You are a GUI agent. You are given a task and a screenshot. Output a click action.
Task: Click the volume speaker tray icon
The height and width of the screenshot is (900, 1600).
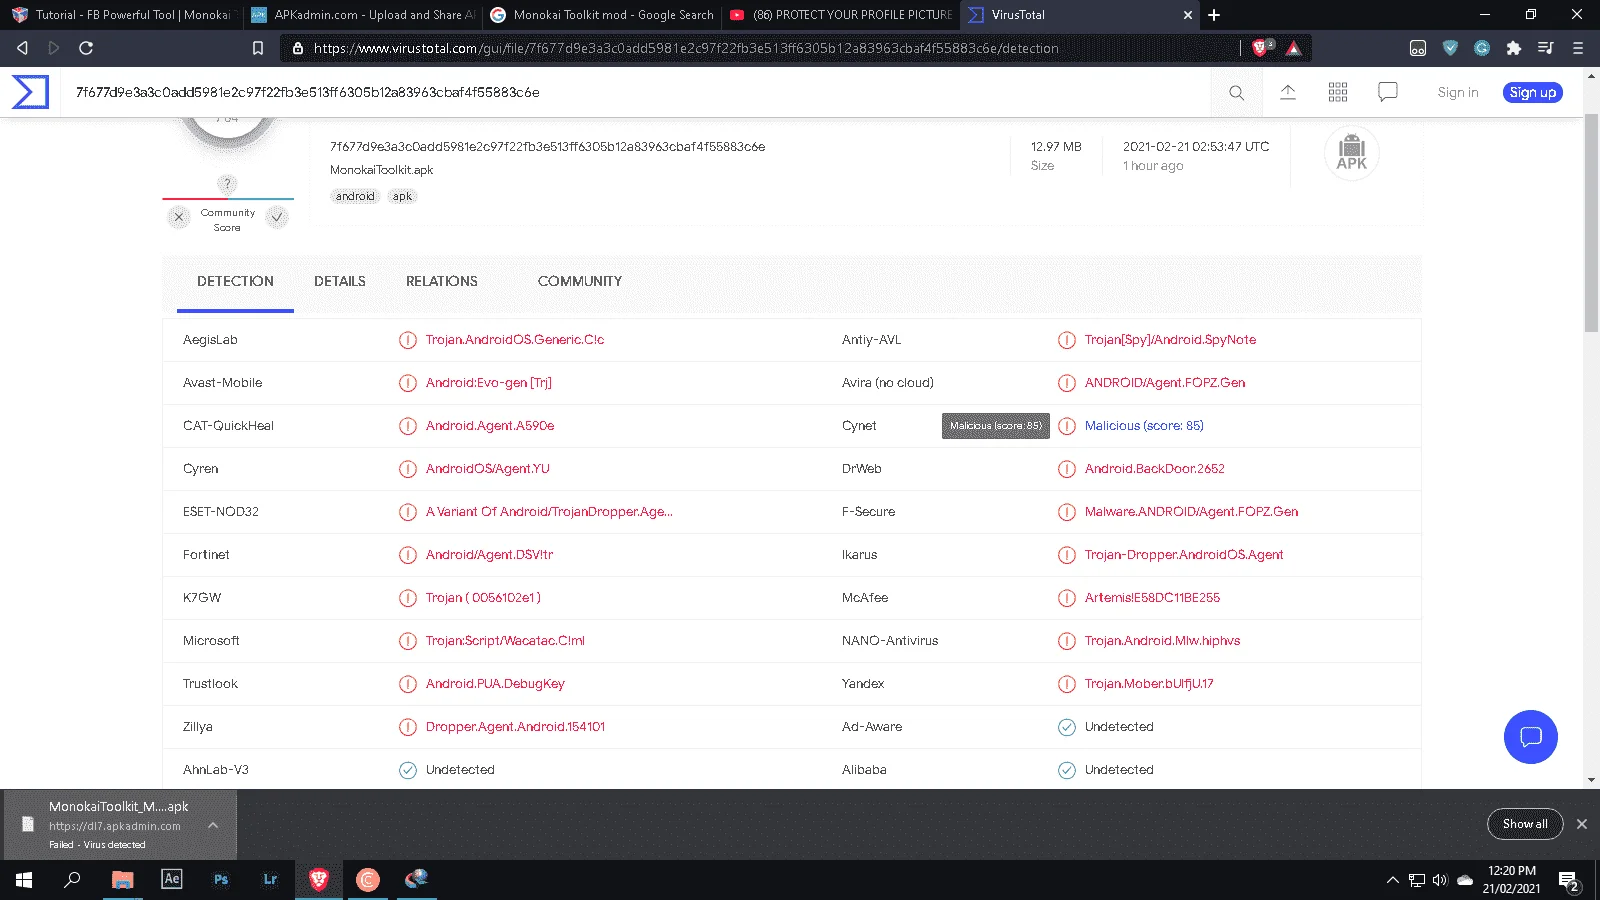tap(1440, 881)
